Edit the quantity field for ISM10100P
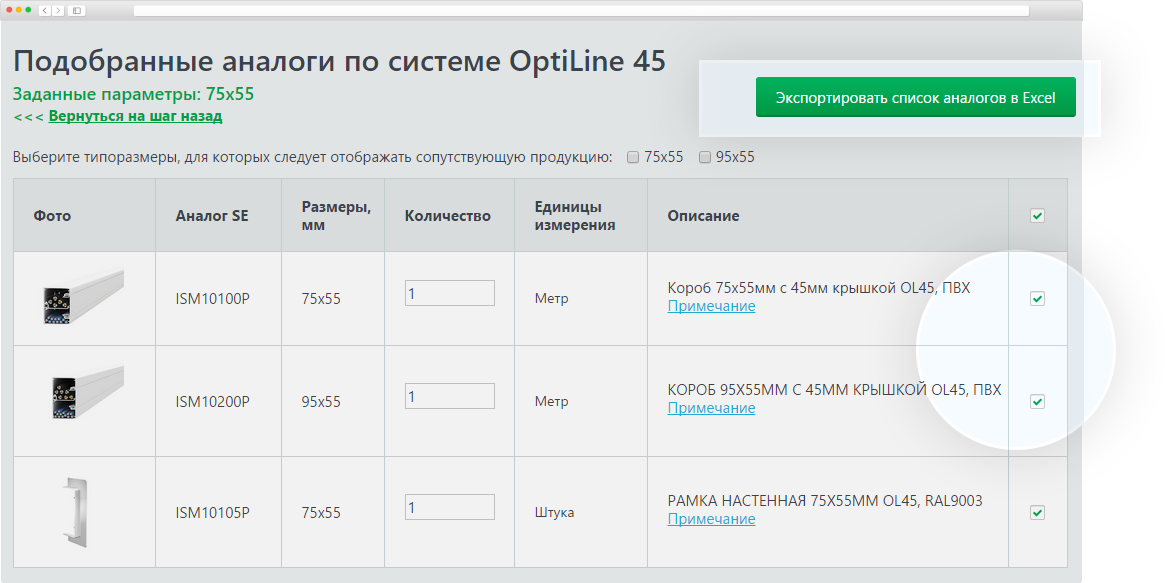The width and height of the screenshot is (1165, 583). 450,293
